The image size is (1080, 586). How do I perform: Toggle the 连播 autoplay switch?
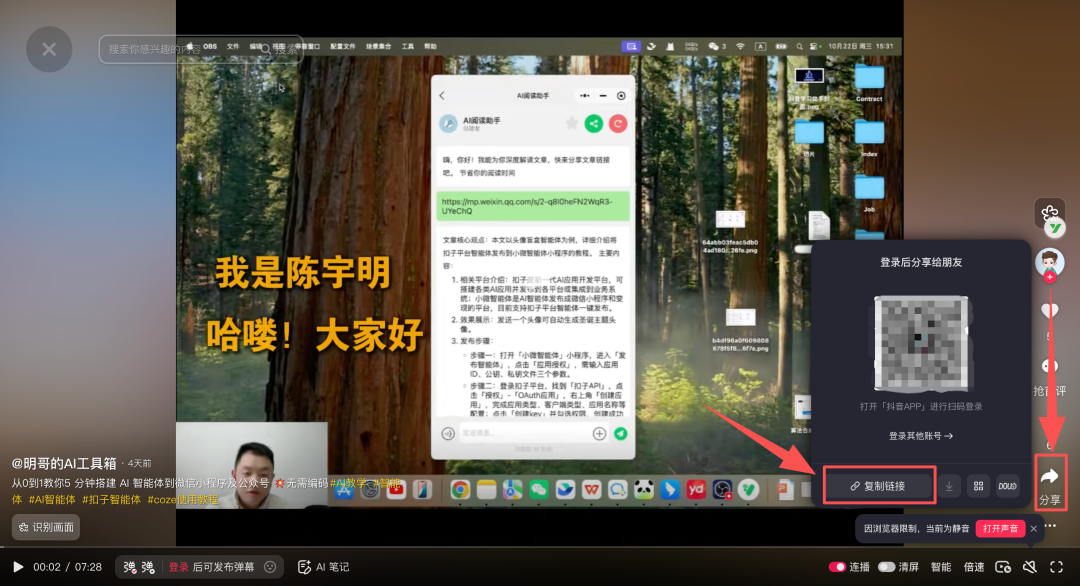click(x=838, y=567)
